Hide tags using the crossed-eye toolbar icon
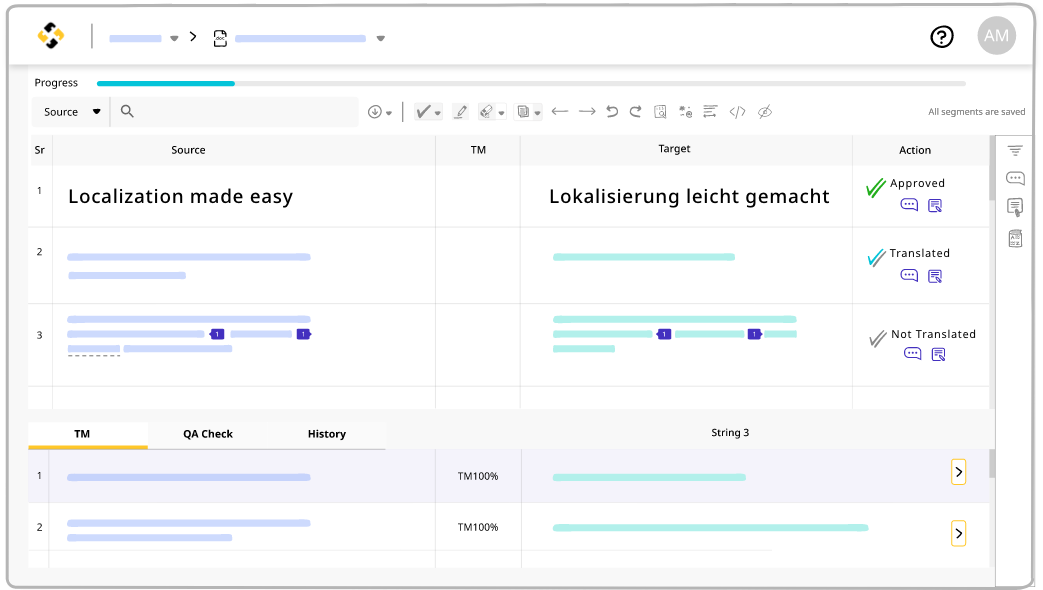Screen dimensions: 1043x590 (x=764, y=111)
